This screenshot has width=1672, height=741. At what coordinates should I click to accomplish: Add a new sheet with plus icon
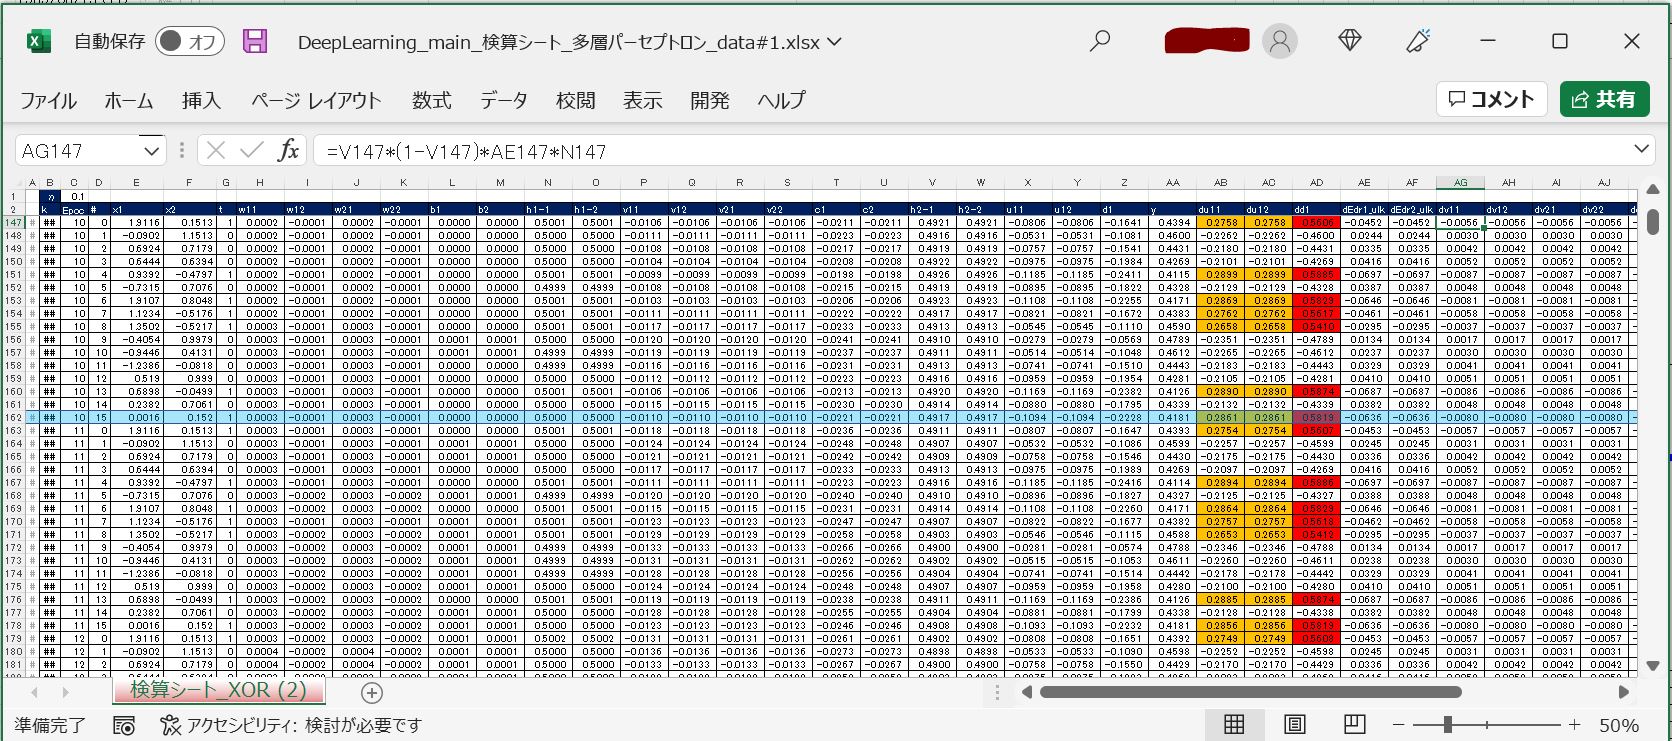coord(372,692)
